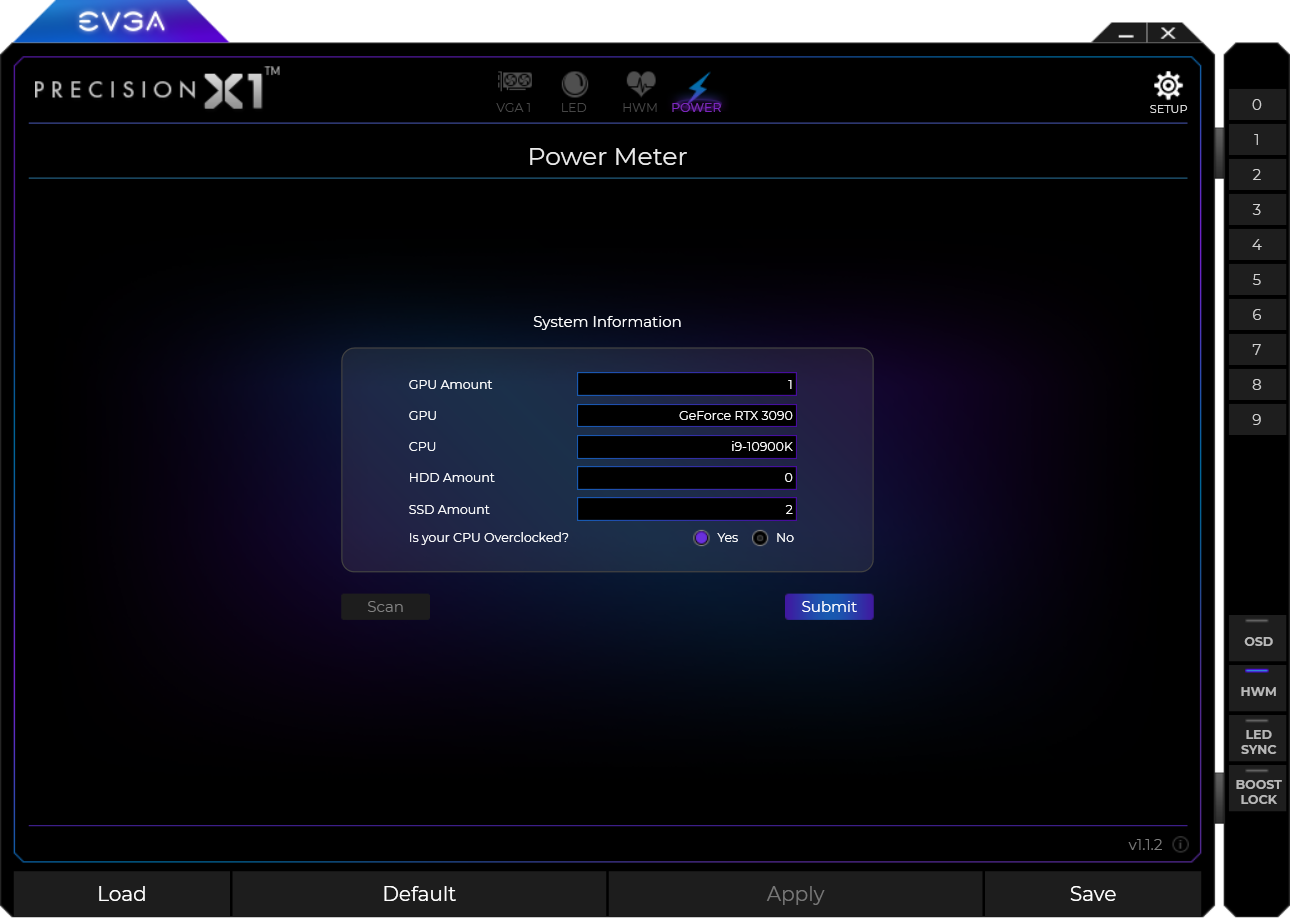Click the Precision X1 logo
The width and height of the screenshot is (1290, 918).
coord(157,88)
